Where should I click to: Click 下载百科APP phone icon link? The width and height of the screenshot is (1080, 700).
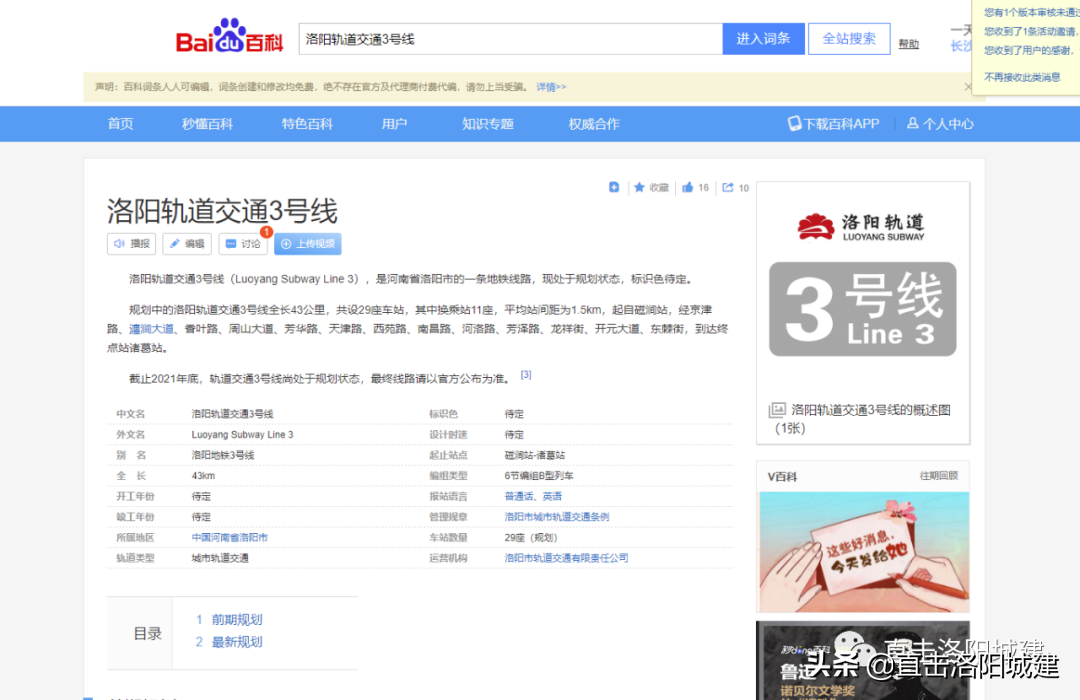pos(833,124)
